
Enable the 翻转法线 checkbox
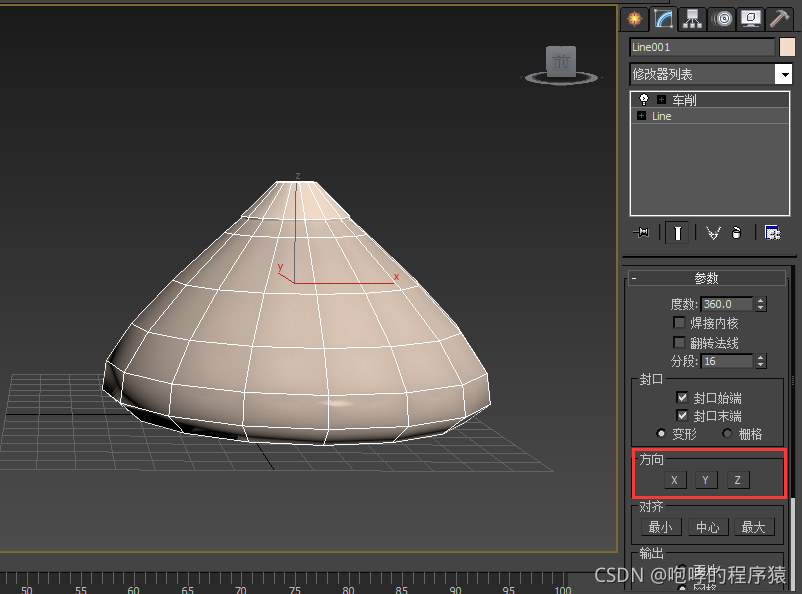(x=680, y=342)
